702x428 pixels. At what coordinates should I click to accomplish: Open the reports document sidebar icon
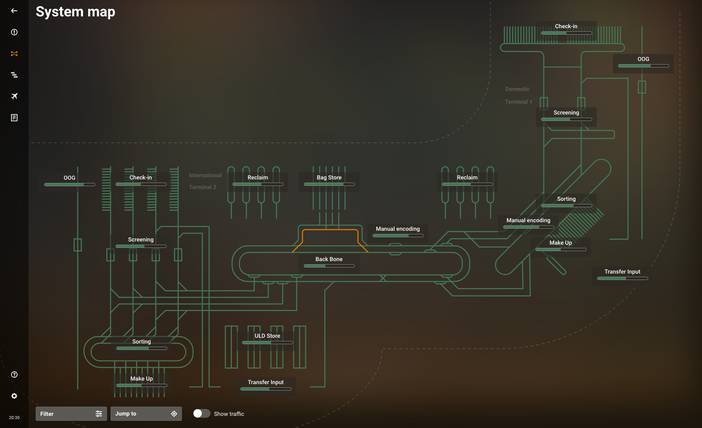pyautogui.click(x=14, y=118)
